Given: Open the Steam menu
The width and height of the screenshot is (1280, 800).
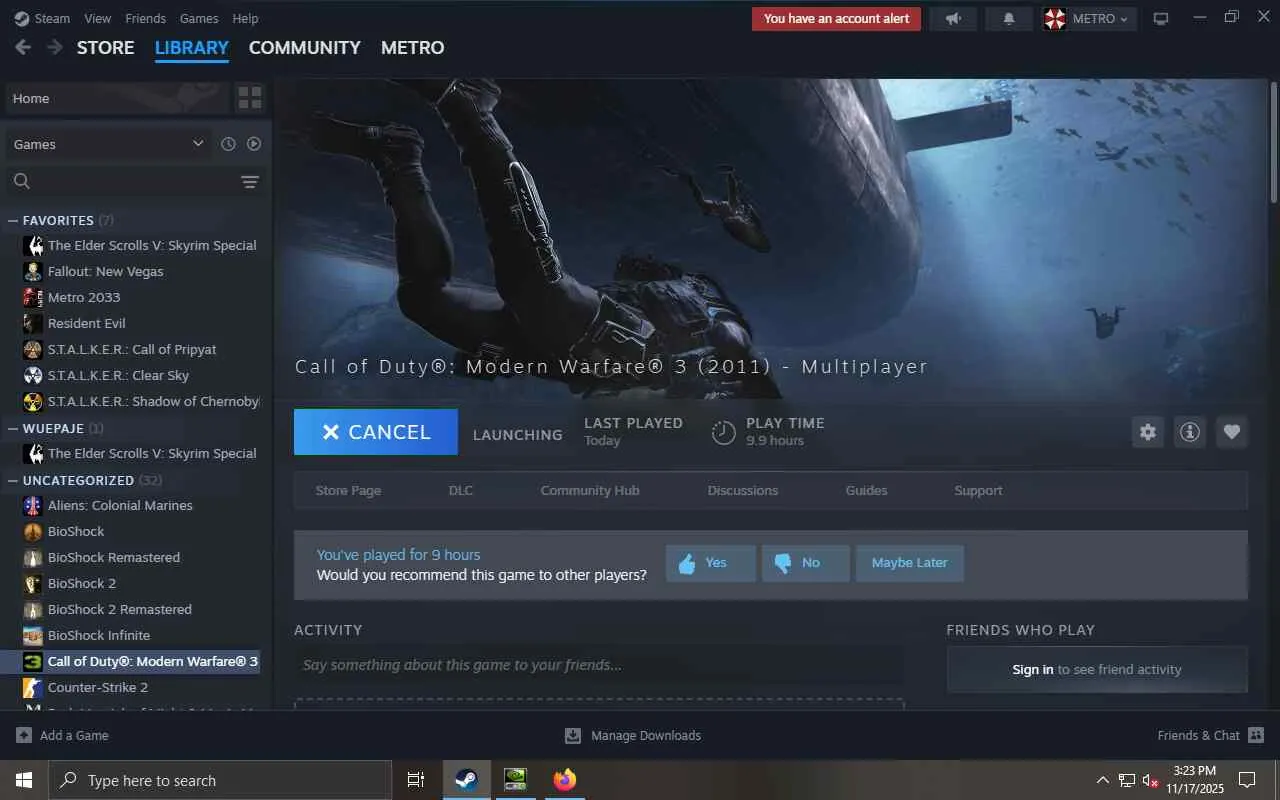Looking at the screenshot, I should tap(43, 19).
